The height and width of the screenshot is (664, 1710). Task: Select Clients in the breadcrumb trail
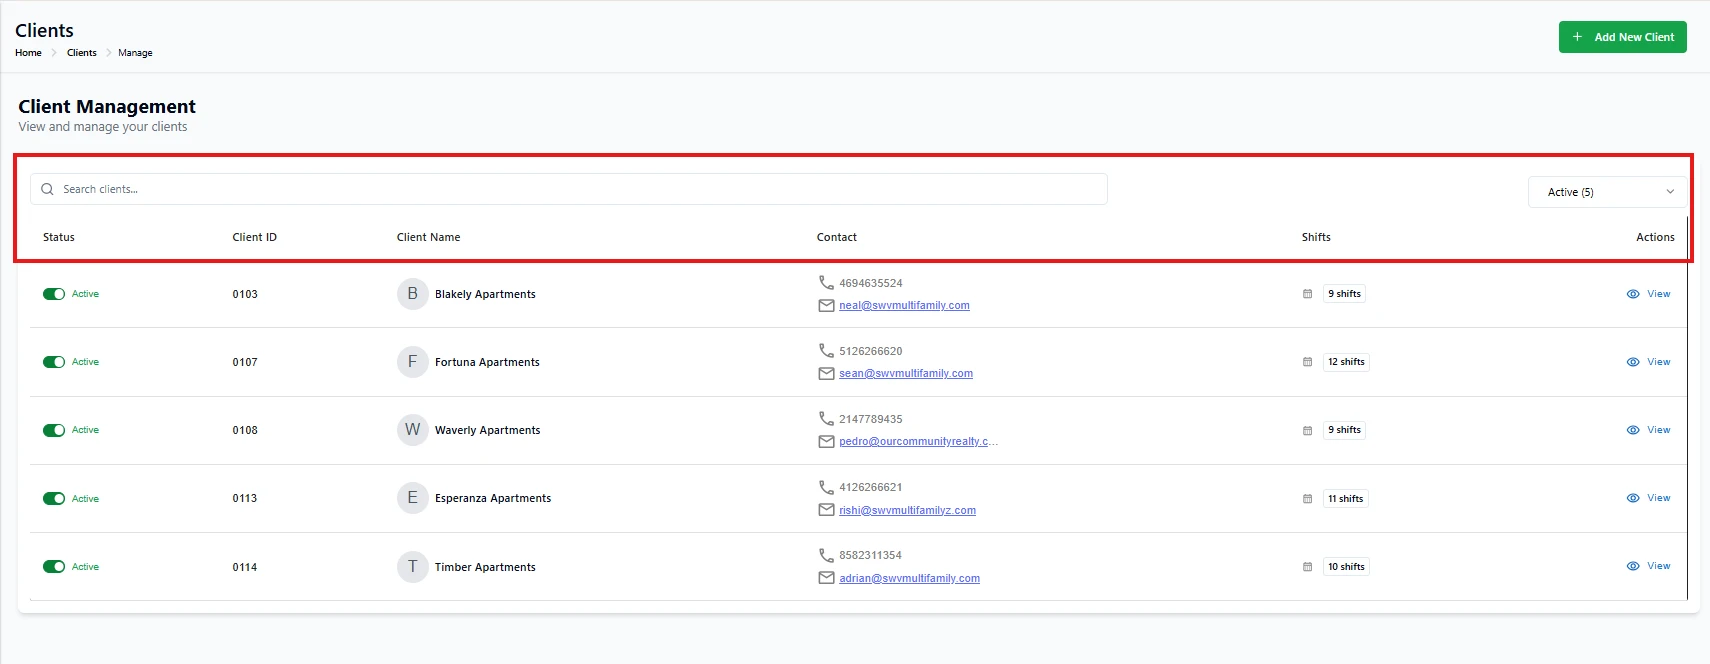click(x=82, y=53)
